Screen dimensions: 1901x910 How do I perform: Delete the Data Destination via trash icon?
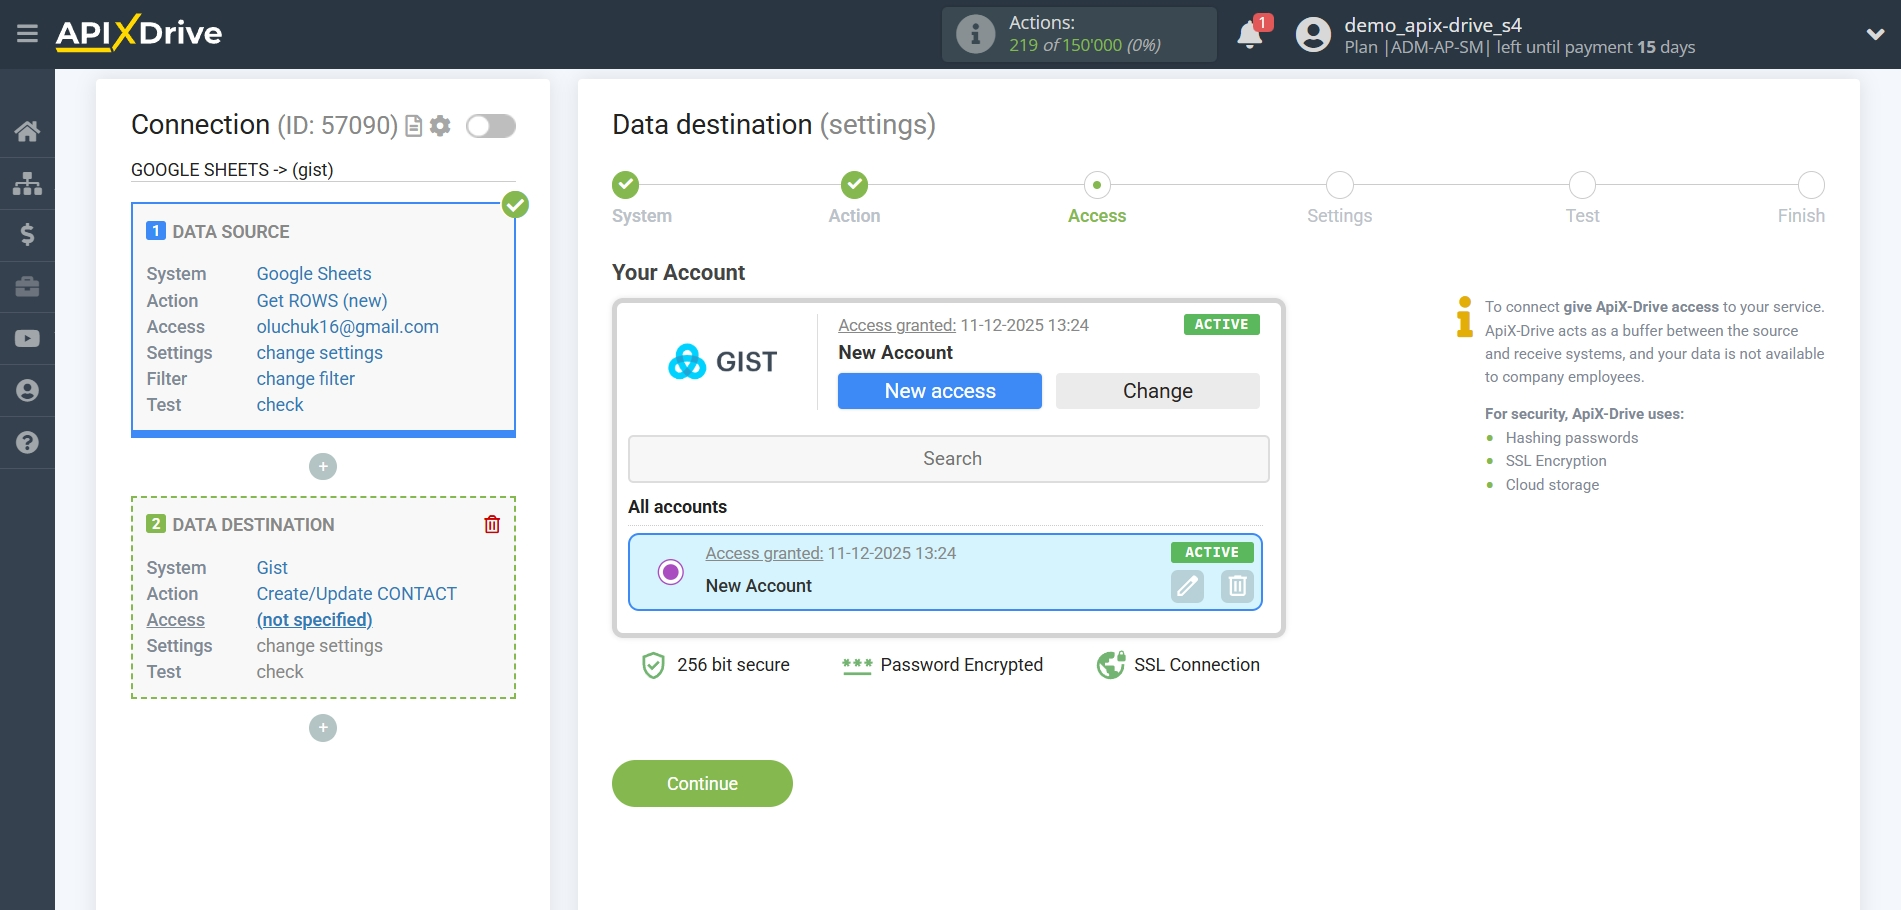491,523
